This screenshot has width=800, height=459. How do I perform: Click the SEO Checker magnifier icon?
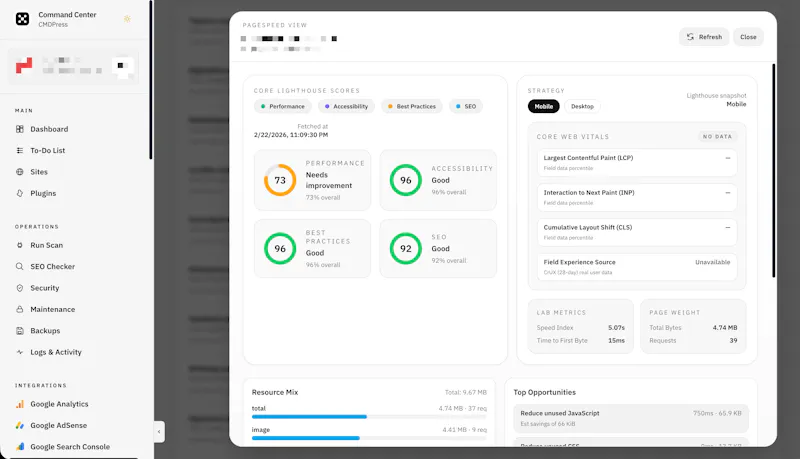(20, 267)
